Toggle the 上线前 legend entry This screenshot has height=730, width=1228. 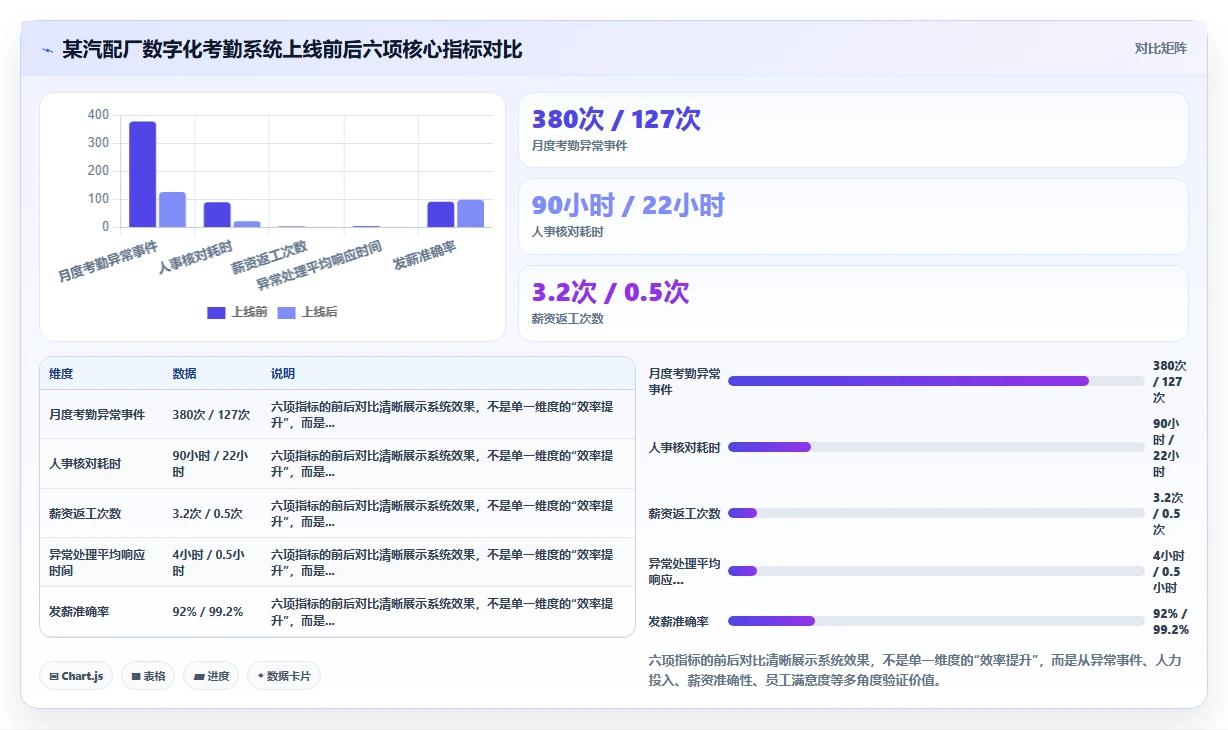(x=237, y=312)
